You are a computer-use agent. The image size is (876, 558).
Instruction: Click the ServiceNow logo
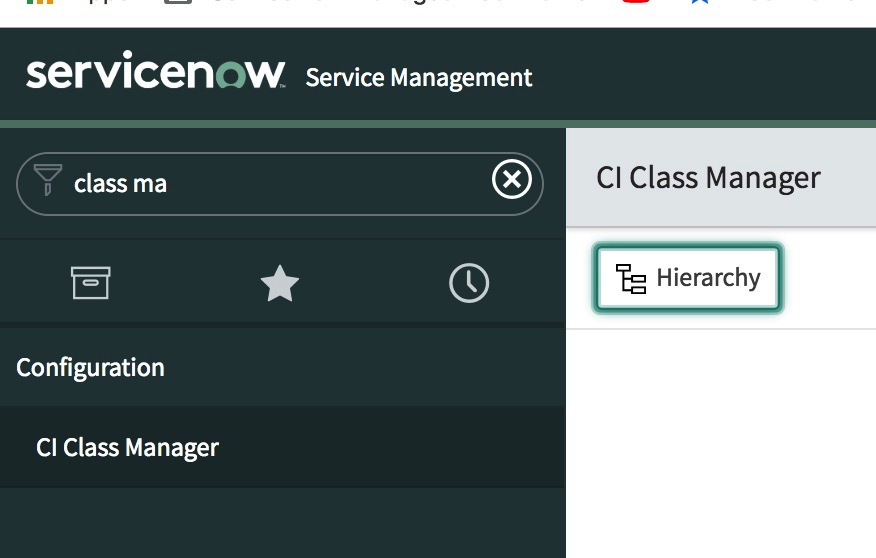click(156, 71)
